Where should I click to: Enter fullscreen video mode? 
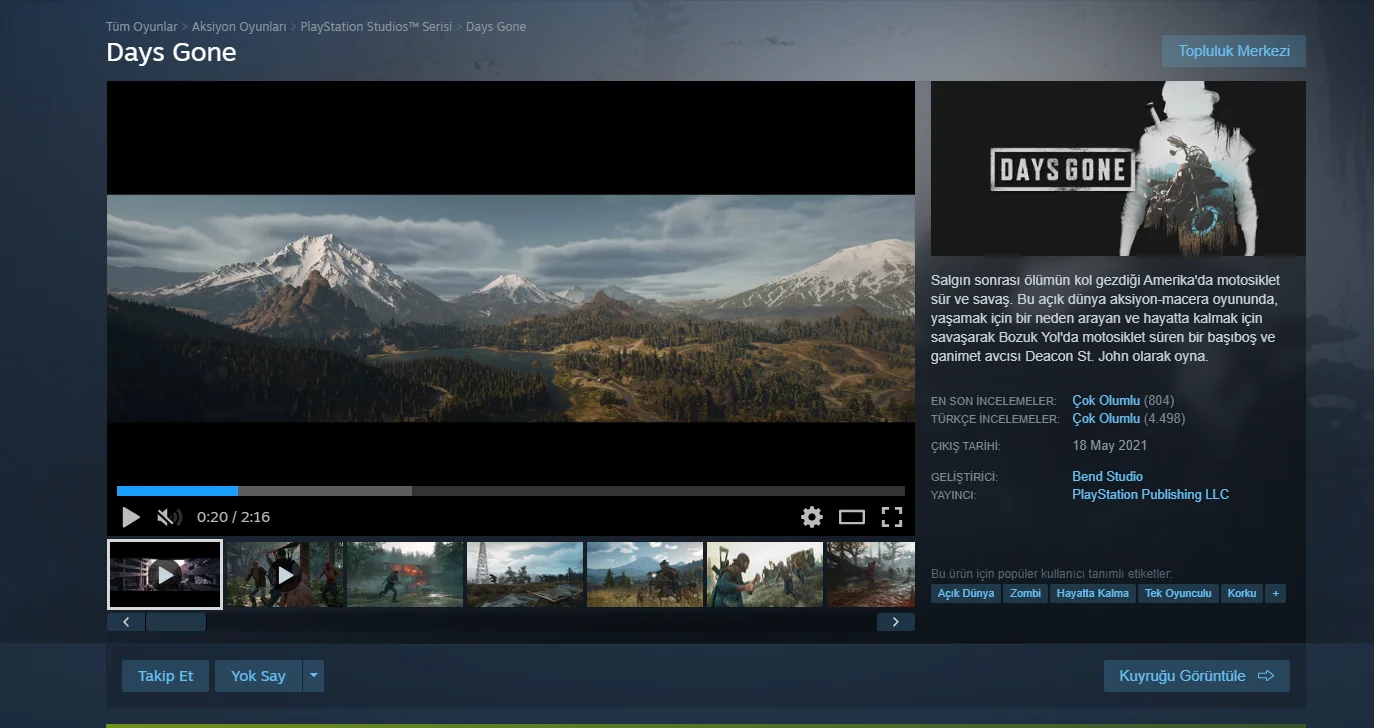tap(892, 517)
